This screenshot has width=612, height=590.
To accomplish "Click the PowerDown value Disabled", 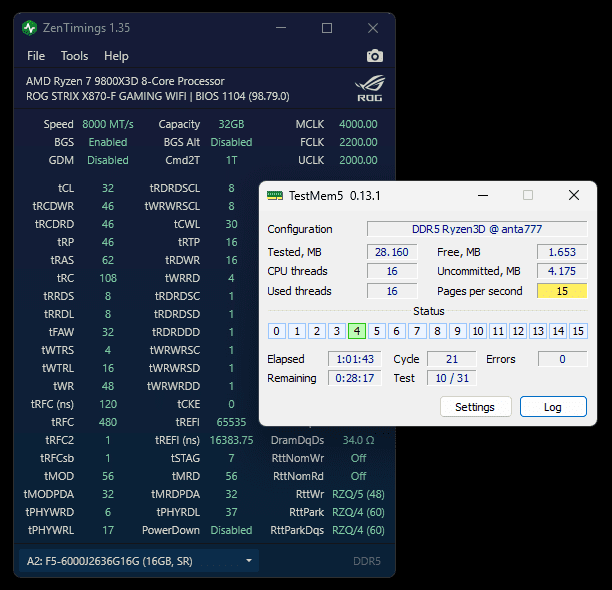I will click(231, 530).
